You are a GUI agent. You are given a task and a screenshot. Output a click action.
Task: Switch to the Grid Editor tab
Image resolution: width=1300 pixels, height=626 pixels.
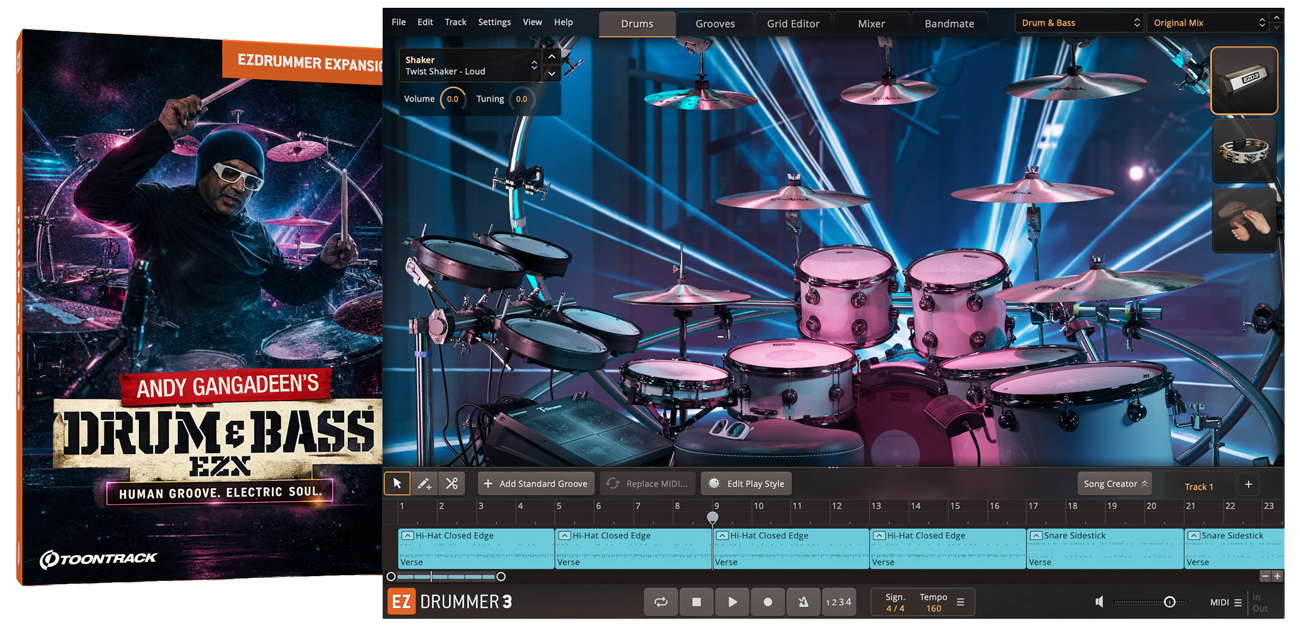793,23
